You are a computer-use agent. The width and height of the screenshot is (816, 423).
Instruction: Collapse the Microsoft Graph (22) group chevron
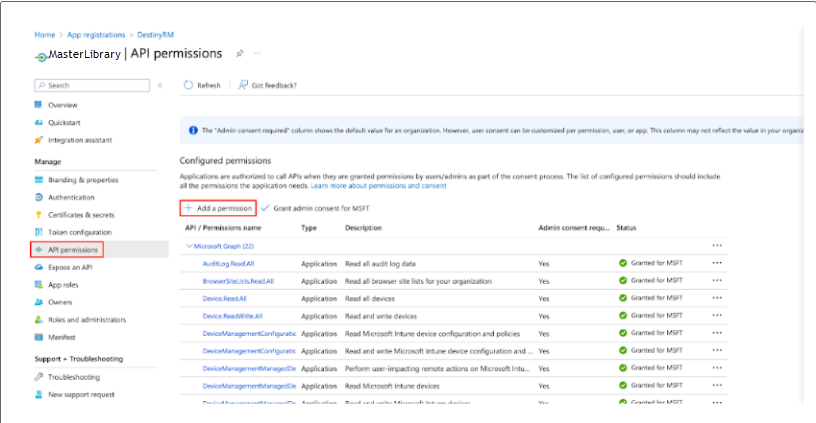point(189,246)
